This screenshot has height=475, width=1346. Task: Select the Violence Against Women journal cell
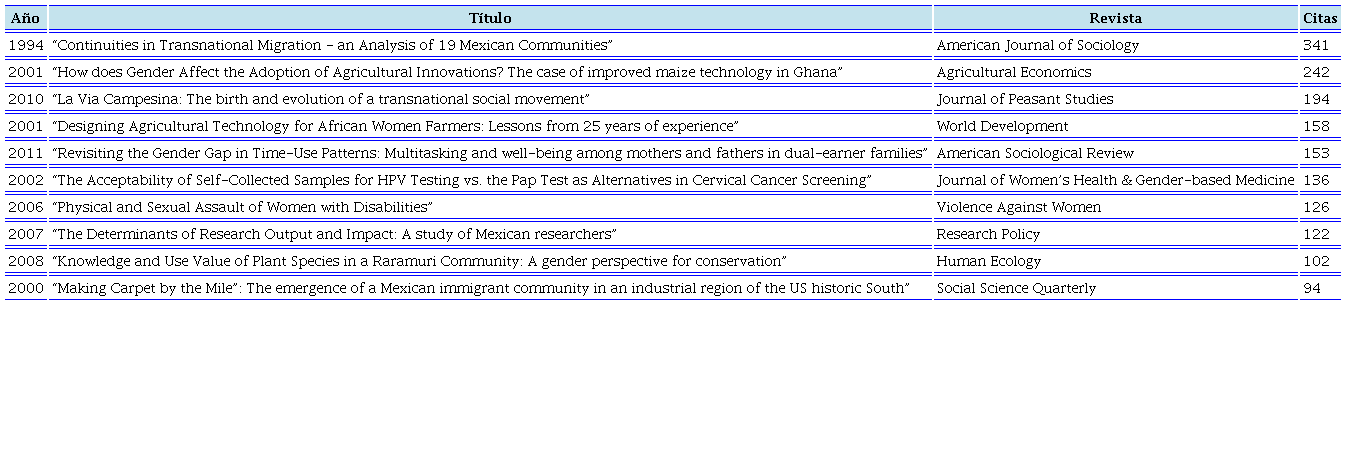pyautogui.click(x=1018, y=207)
